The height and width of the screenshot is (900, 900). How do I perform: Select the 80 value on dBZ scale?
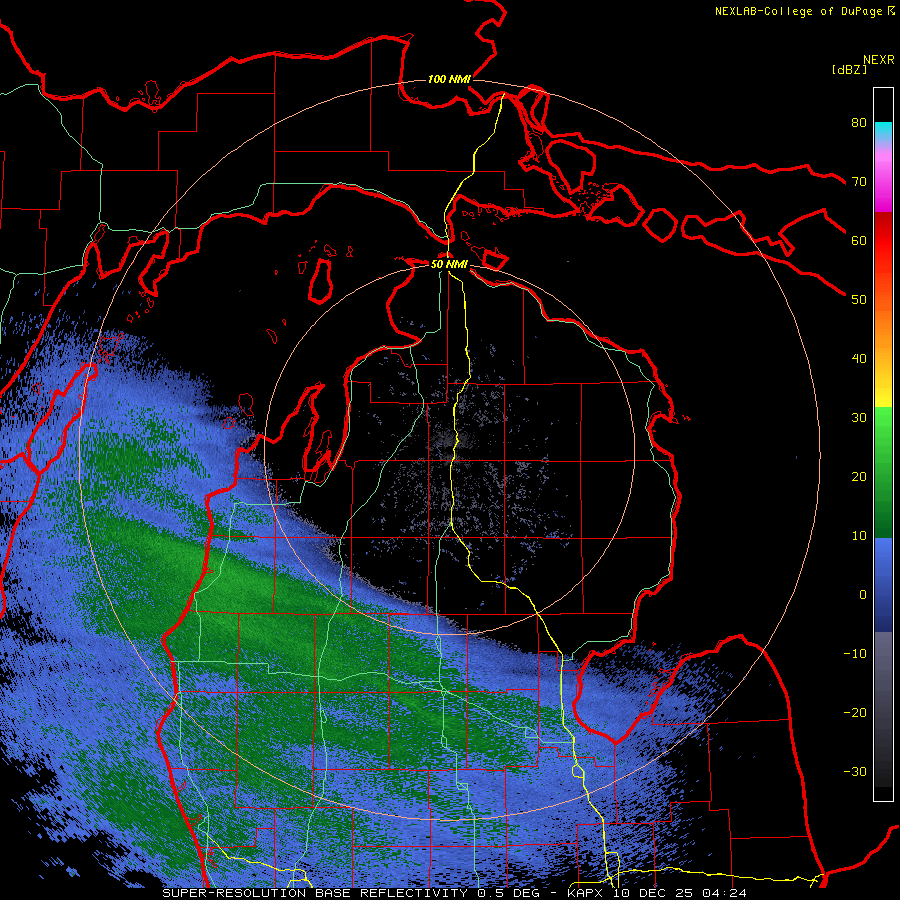tap(859, 122)
